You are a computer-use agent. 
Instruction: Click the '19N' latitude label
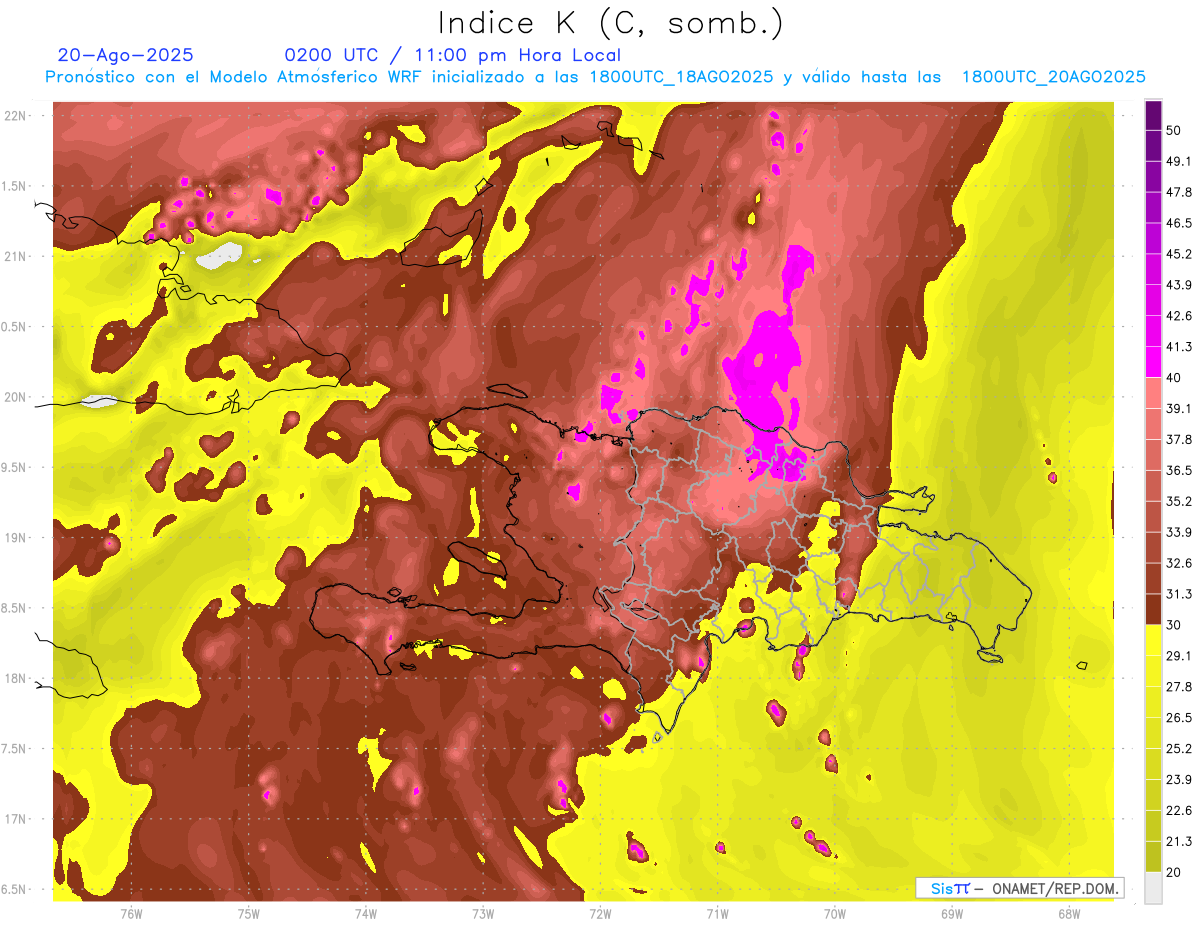17,537
